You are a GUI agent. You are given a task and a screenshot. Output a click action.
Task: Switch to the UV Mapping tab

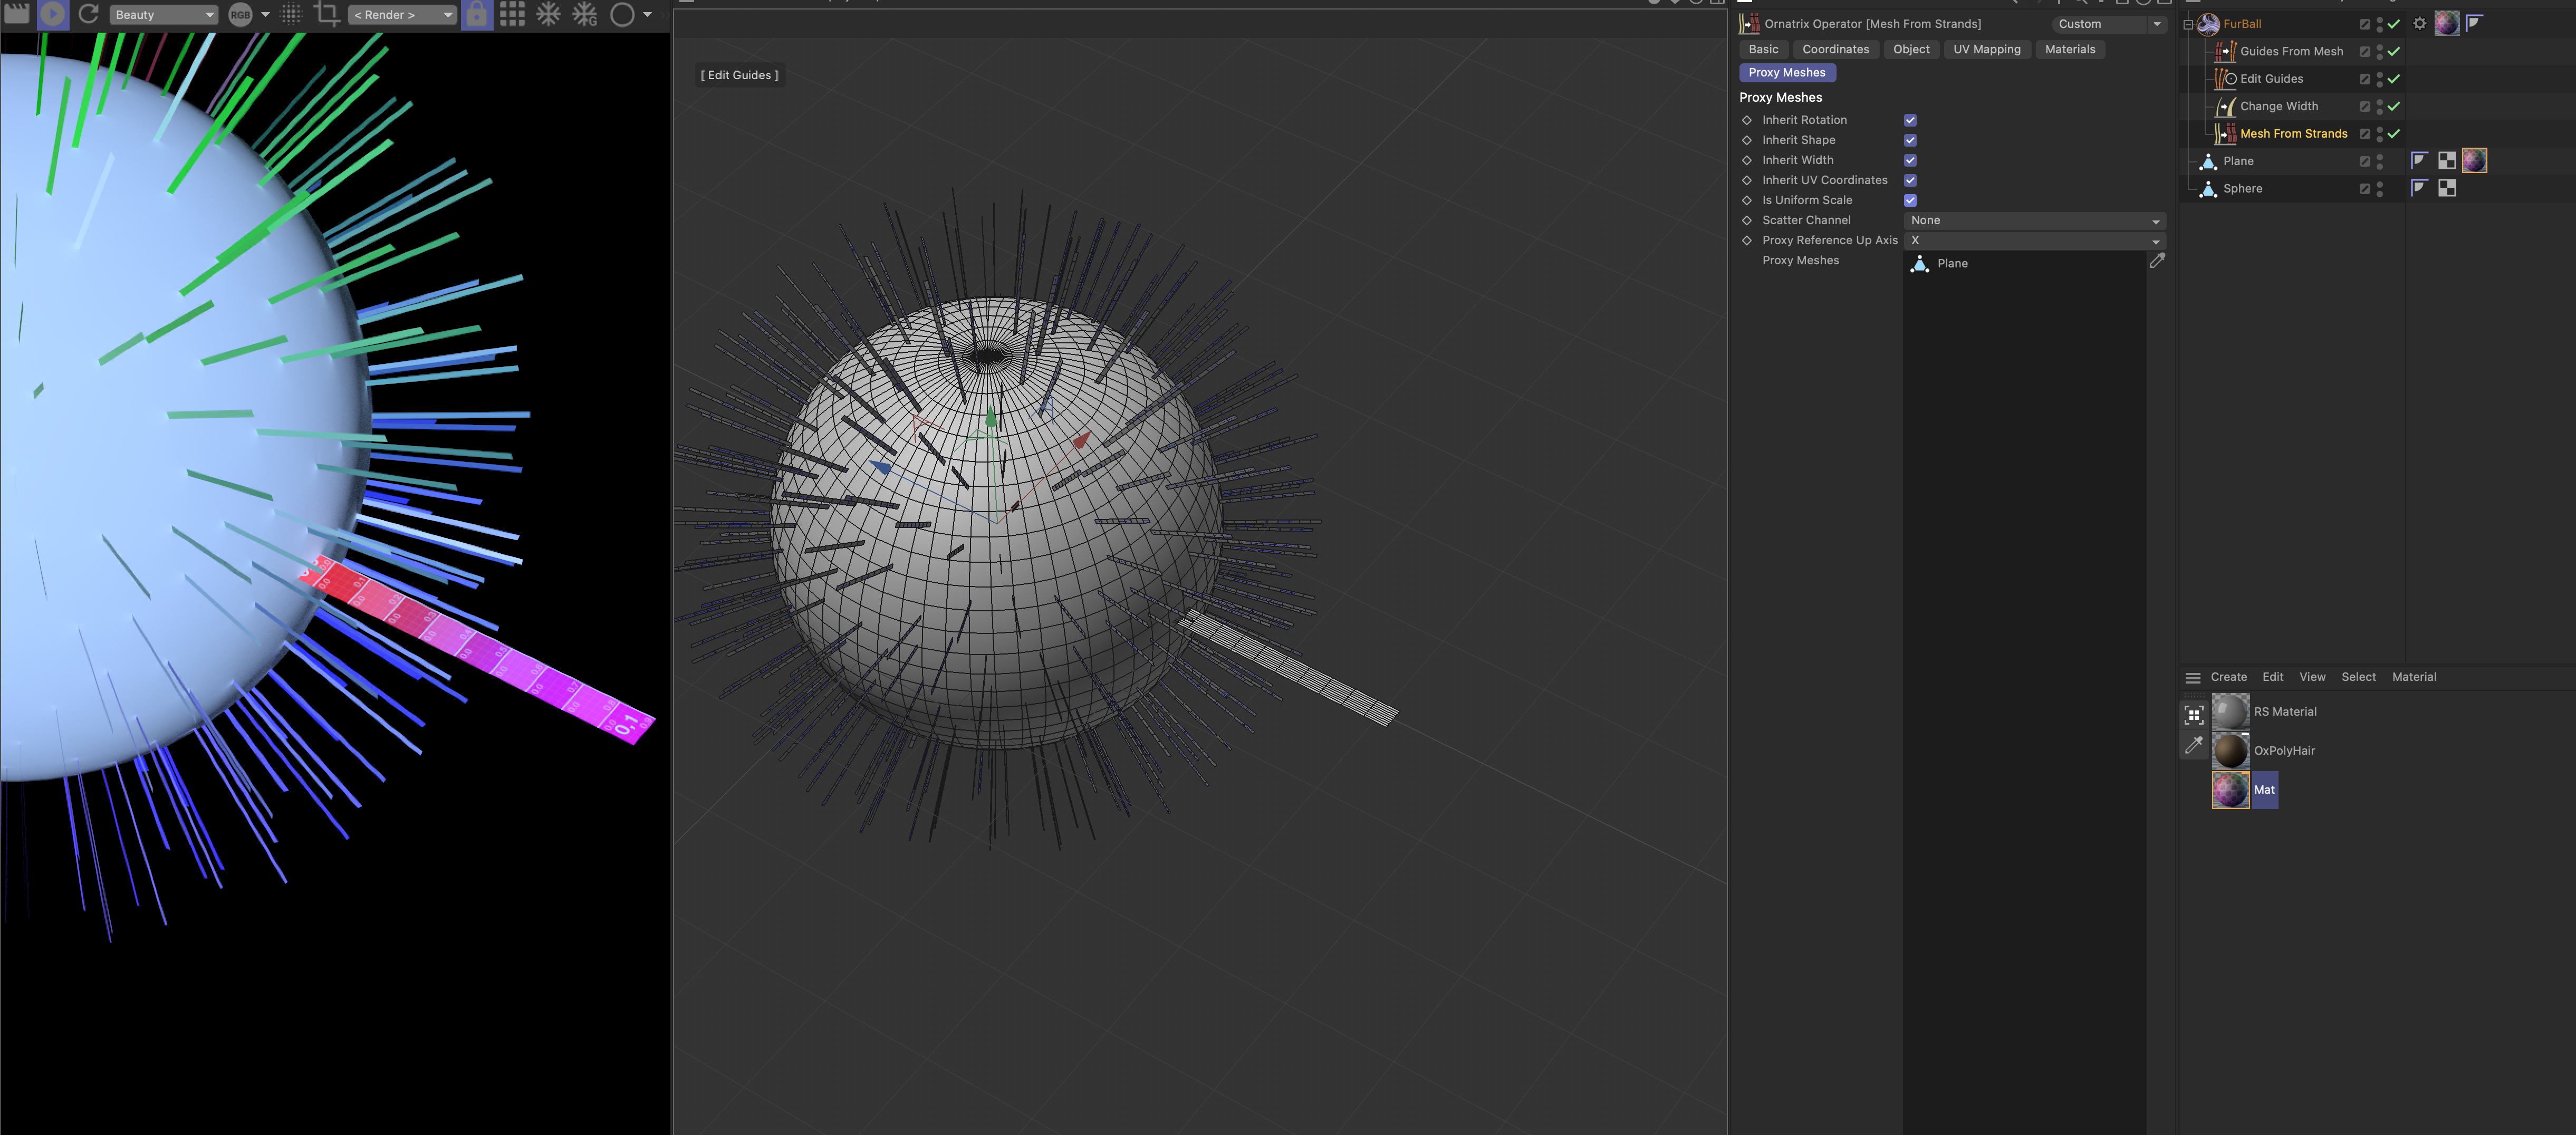click(1986, 49)
